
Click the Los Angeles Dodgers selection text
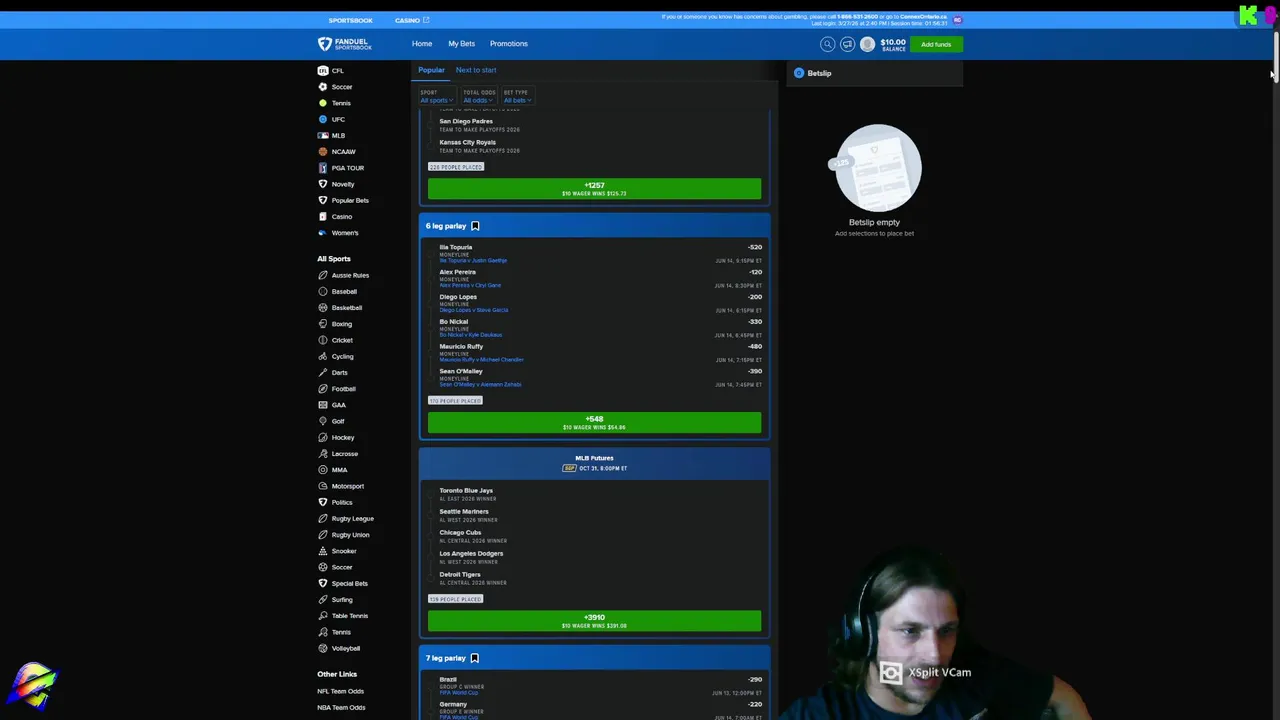(471, 553)
